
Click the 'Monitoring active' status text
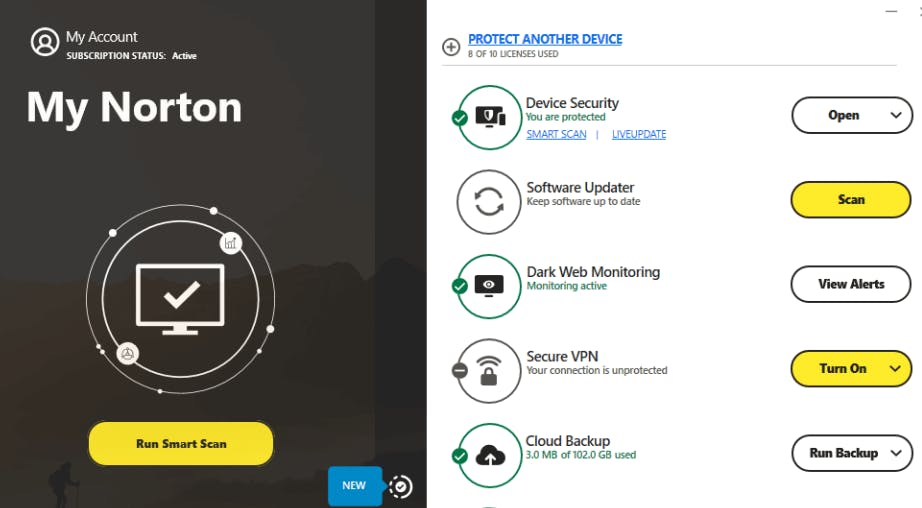(x=567, y=286)
